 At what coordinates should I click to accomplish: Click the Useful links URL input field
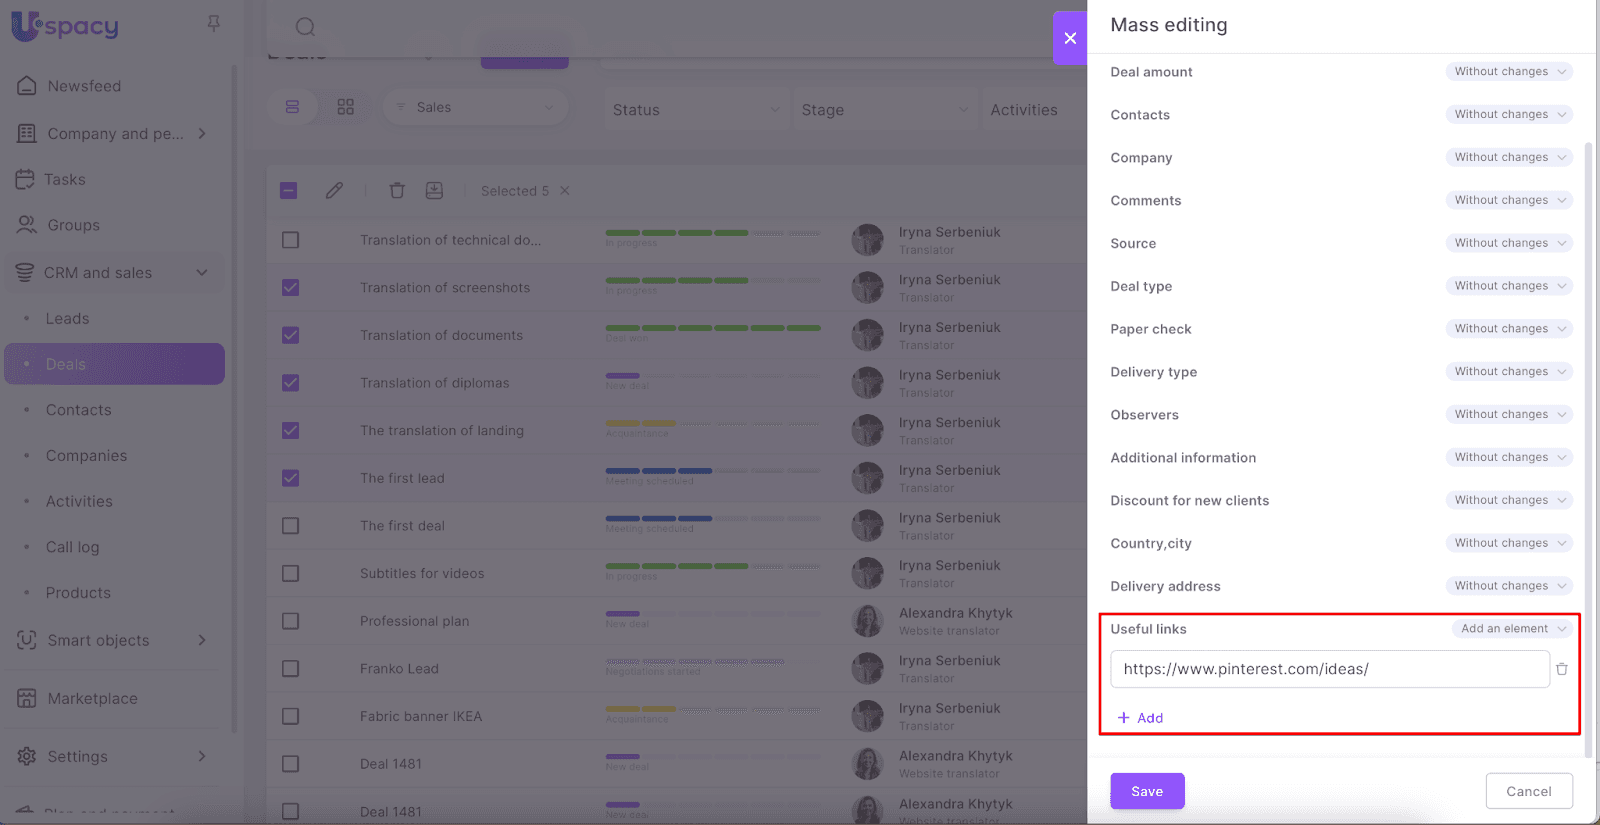(1329, 669)
